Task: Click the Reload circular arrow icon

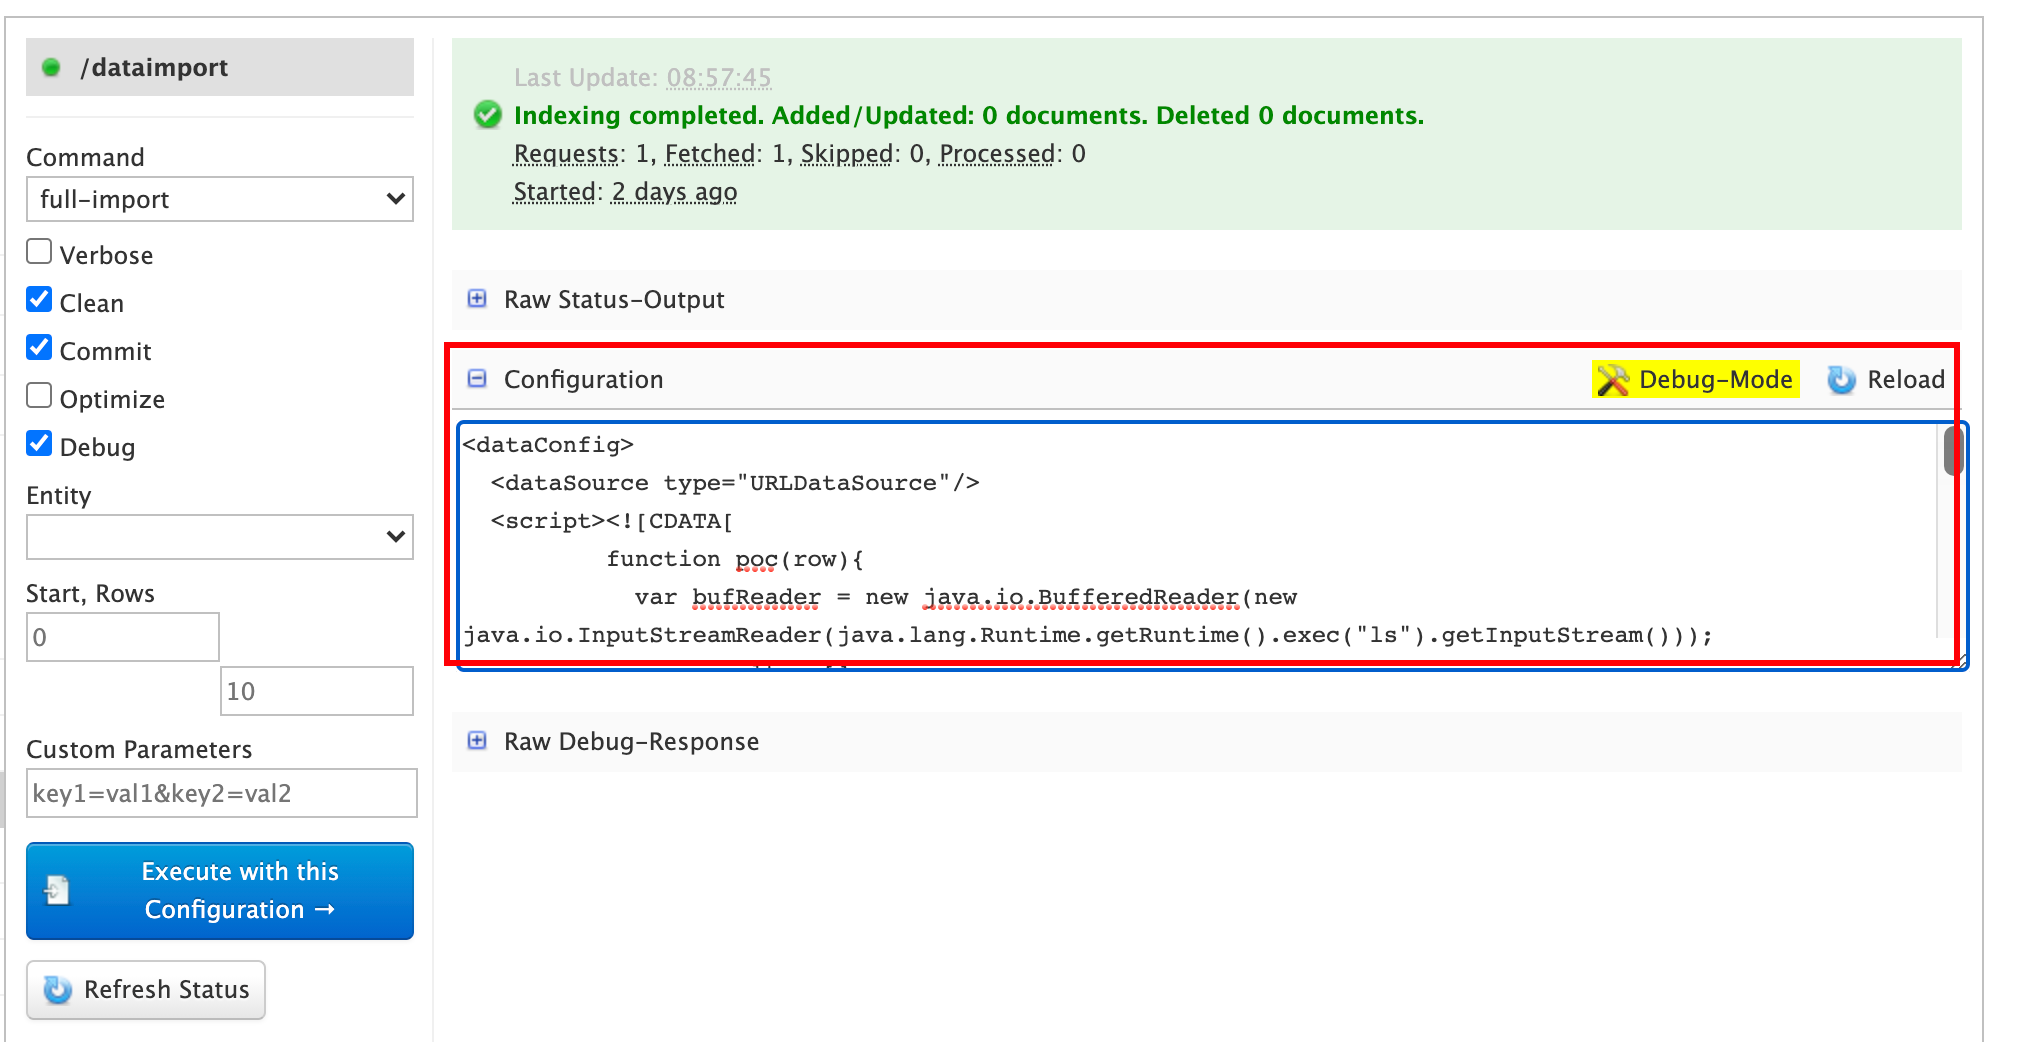Action: click(x=1841, y=380)
